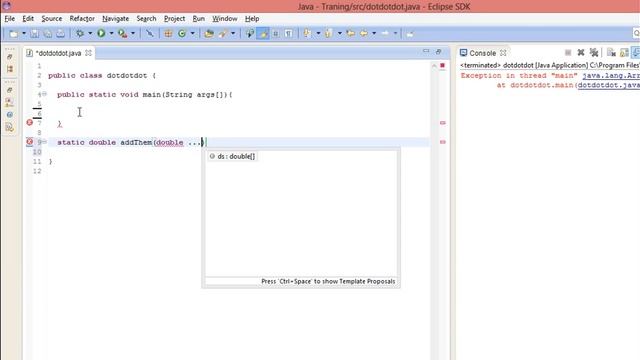Minimize the editor area

pyautogui.click(x=426, y=51)
